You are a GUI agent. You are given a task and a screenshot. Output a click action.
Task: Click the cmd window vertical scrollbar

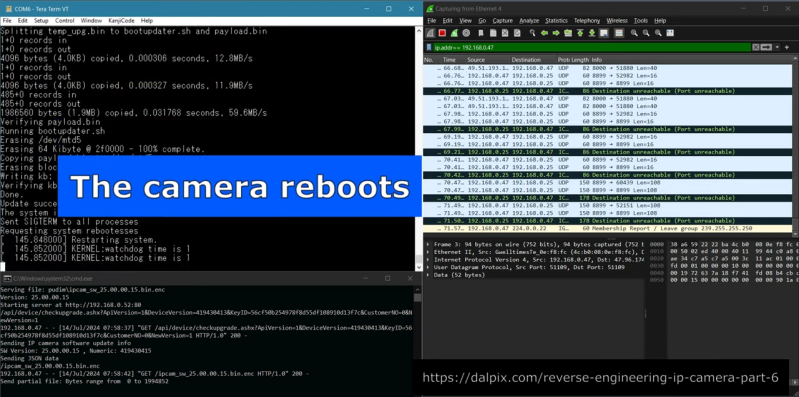pyautogui.click(x=417, y=336)
